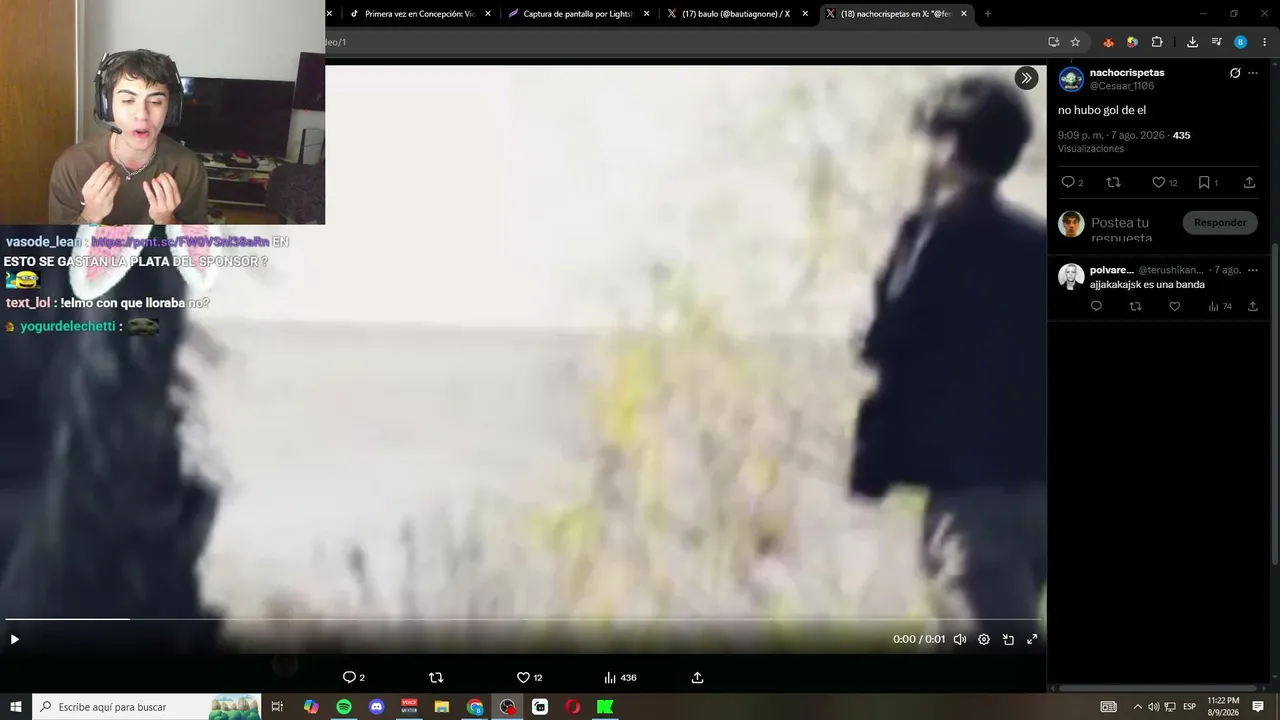Reply to the 'ajjakakajsk es una banda' comment
This screenshot has width=1280, height=720.
pyautogui.click(x=1096, y=306)
